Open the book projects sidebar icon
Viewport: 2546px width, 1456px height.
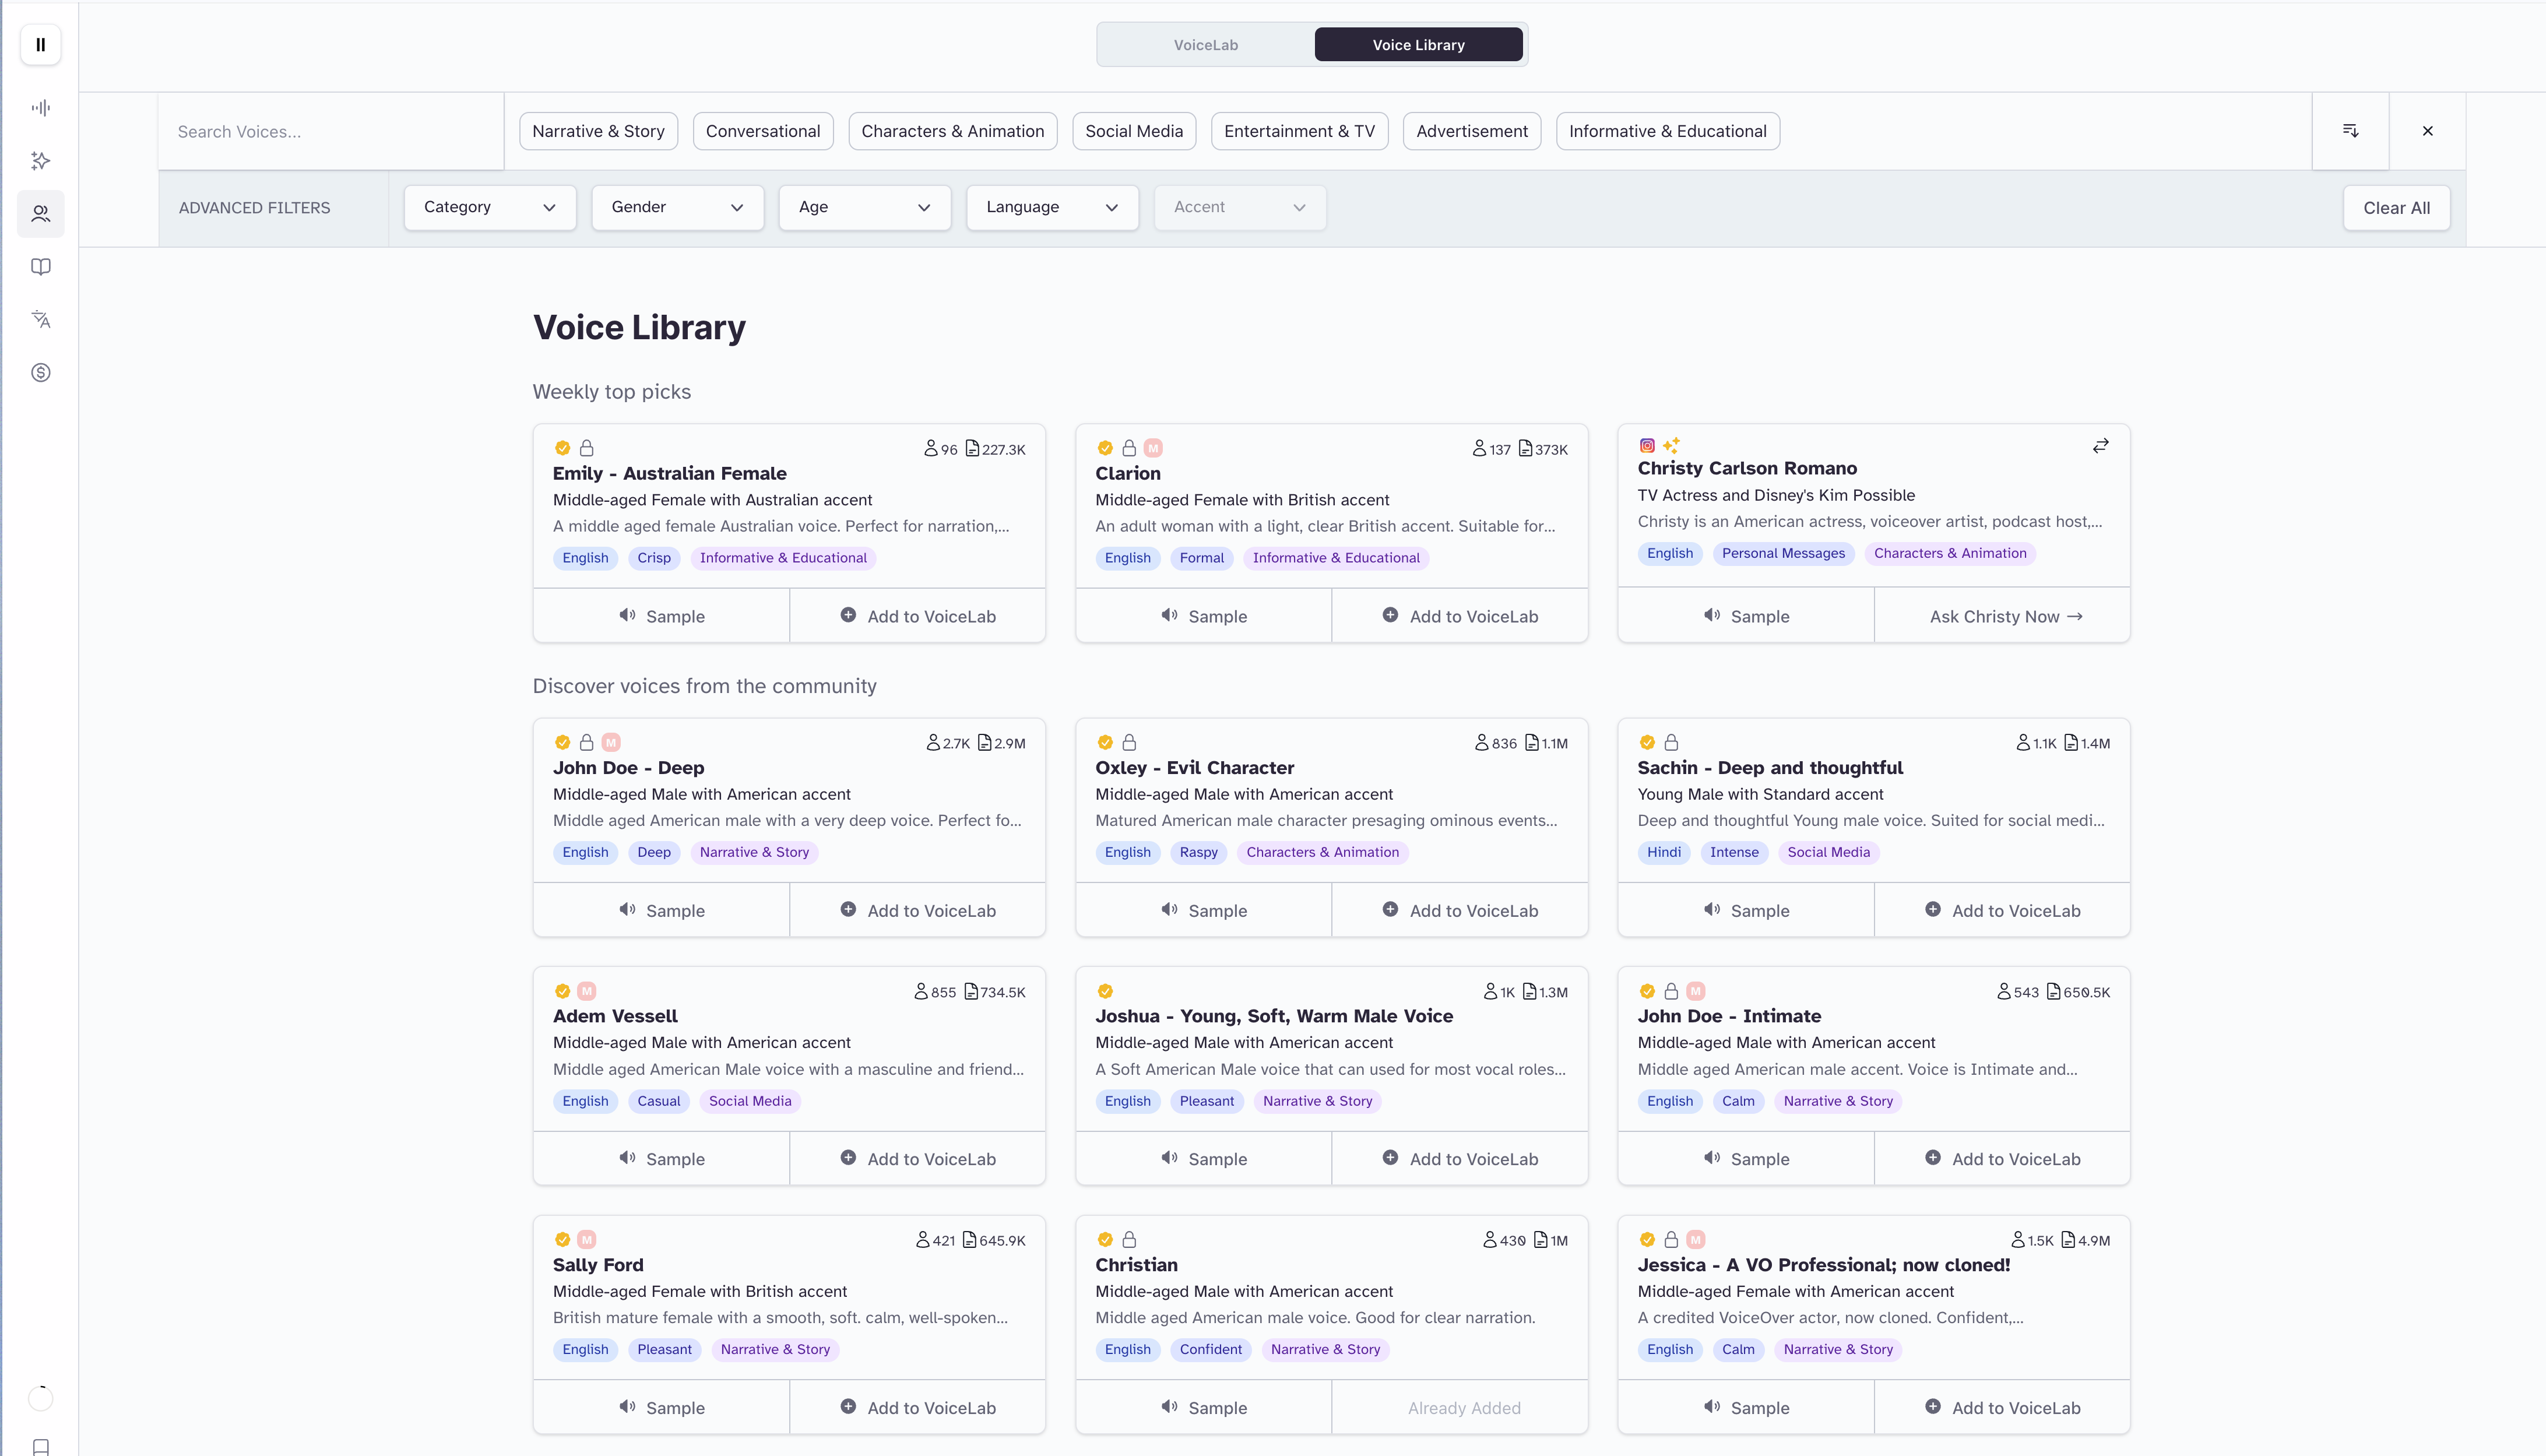click(x=41, y=267)
